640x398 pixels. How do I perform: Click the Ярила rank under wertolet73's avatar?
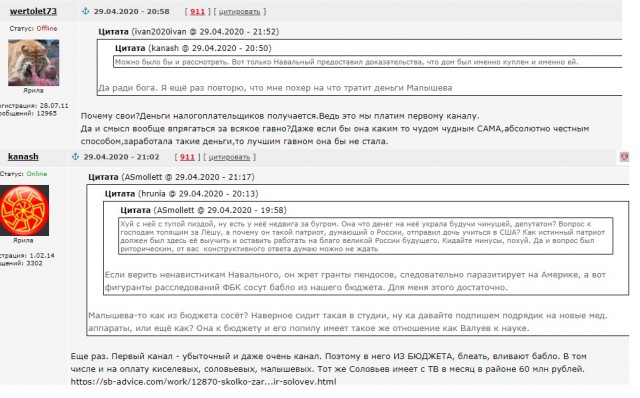coord(33,90)
